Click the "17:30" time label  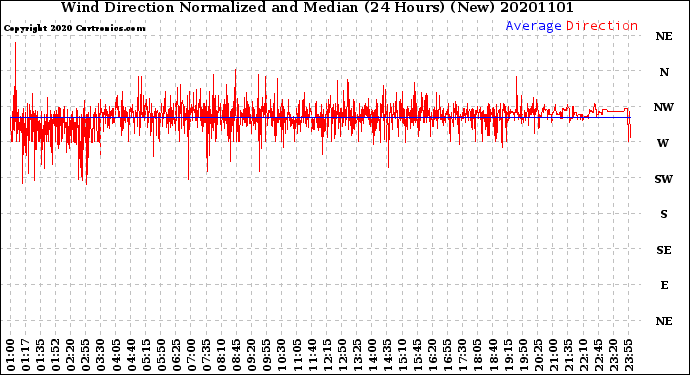pyautogui.click(x=462, y=355)
